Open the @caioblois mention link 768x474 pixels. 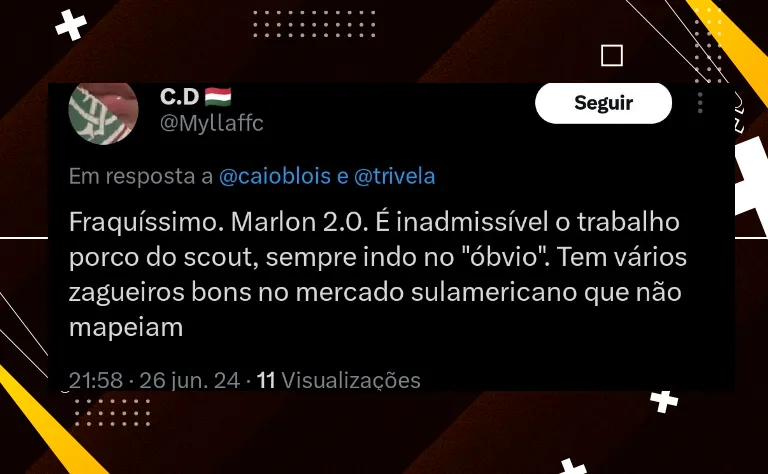(275, 176)
